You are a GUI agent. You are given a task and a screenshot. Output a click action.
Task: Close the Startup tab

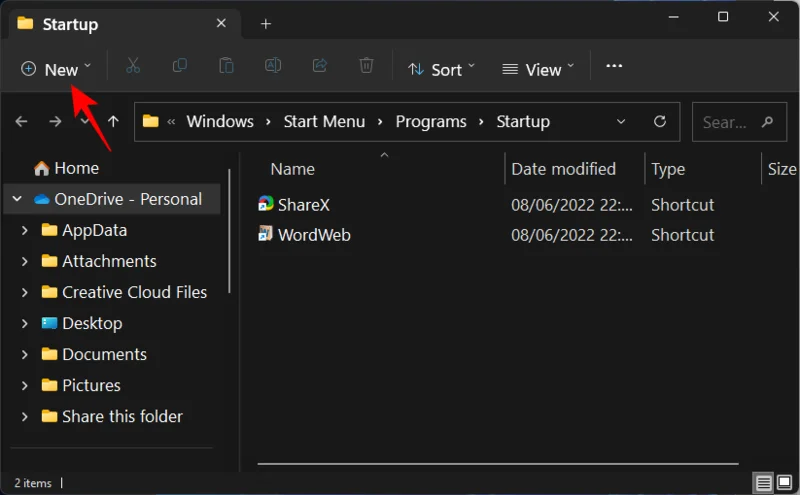pos(221,23)
